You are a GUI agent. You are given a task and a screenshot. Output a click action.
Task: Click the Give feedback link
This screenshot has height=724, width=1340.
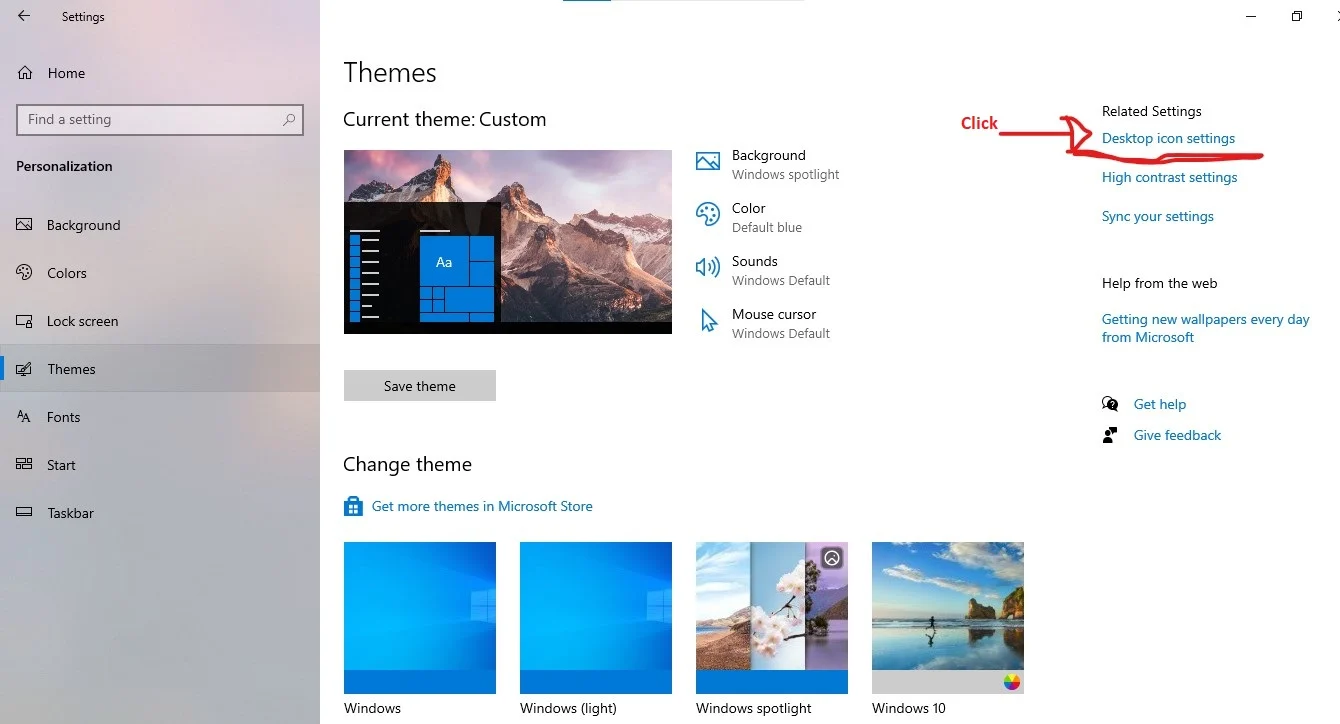[1177, 435]
